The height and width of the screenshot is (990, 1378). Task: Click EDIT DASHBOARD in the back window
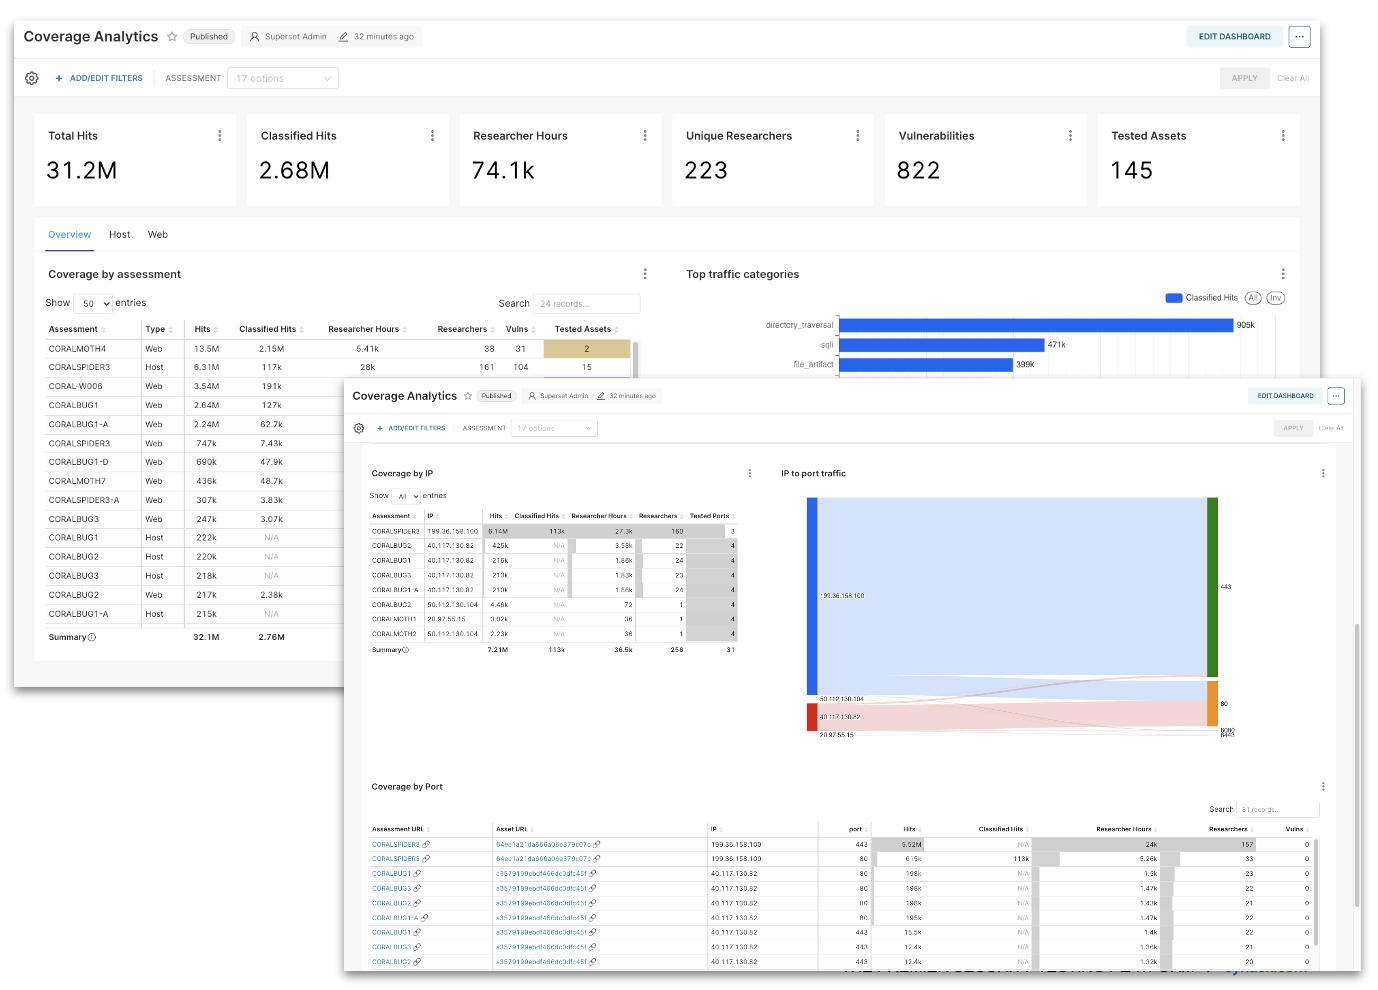[1234, 37]
